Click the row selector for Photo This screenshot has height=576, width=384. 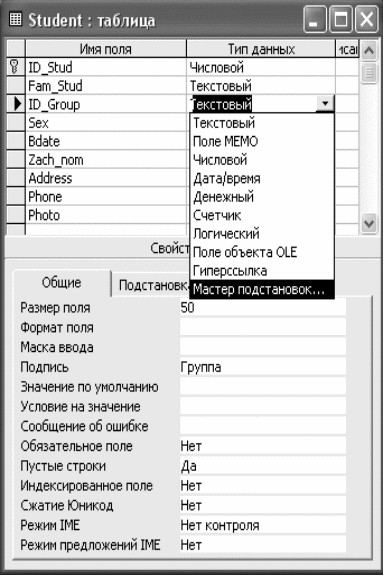[16, 215]
